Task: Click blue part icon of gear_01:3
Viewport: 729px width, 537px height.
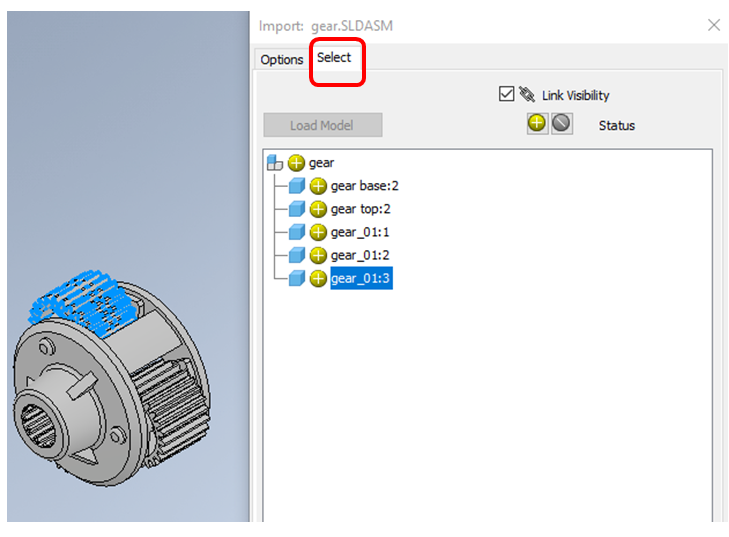Action: point(297,278)
